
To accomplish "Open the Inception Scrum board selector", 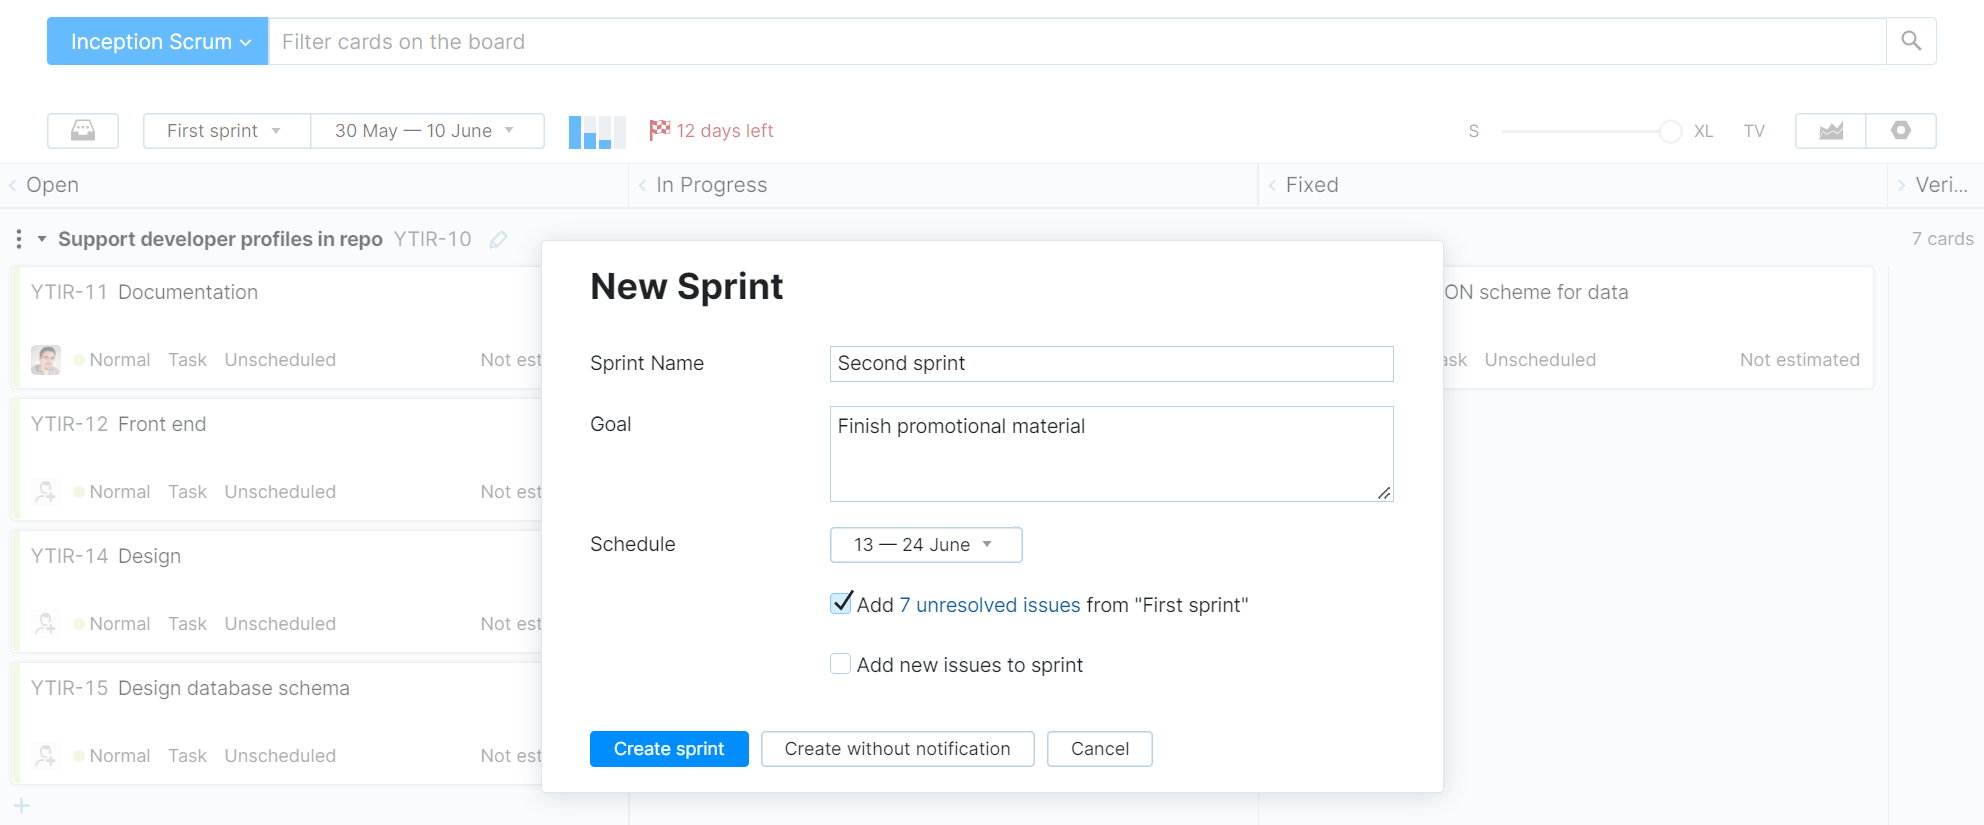I will pyautogui.click(x=156, y=41).
